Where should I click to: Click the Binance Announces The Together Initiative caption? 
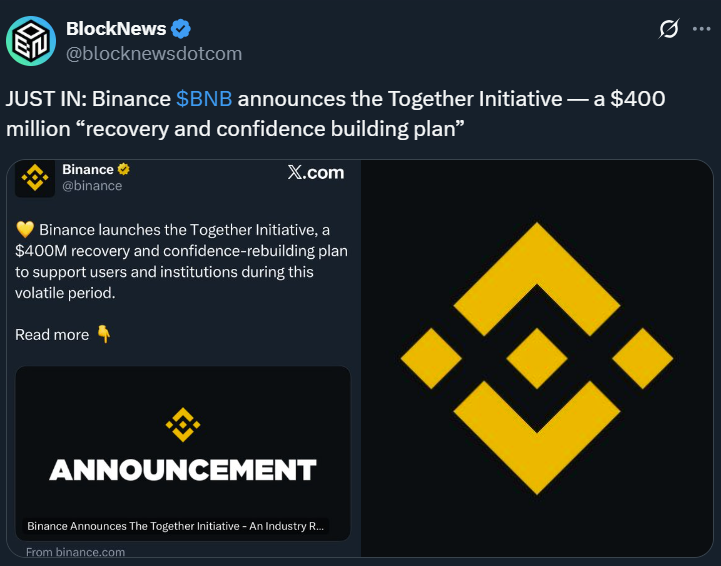coord(175,526)
